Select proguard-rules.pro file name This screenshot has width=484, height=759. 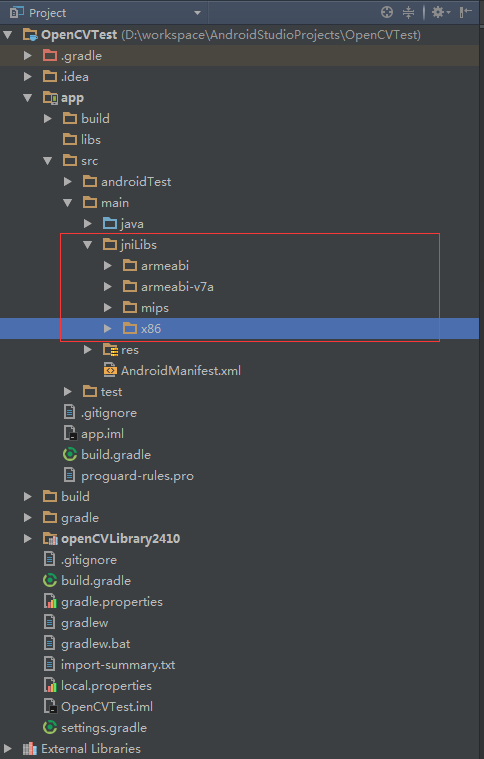[137, 476]
